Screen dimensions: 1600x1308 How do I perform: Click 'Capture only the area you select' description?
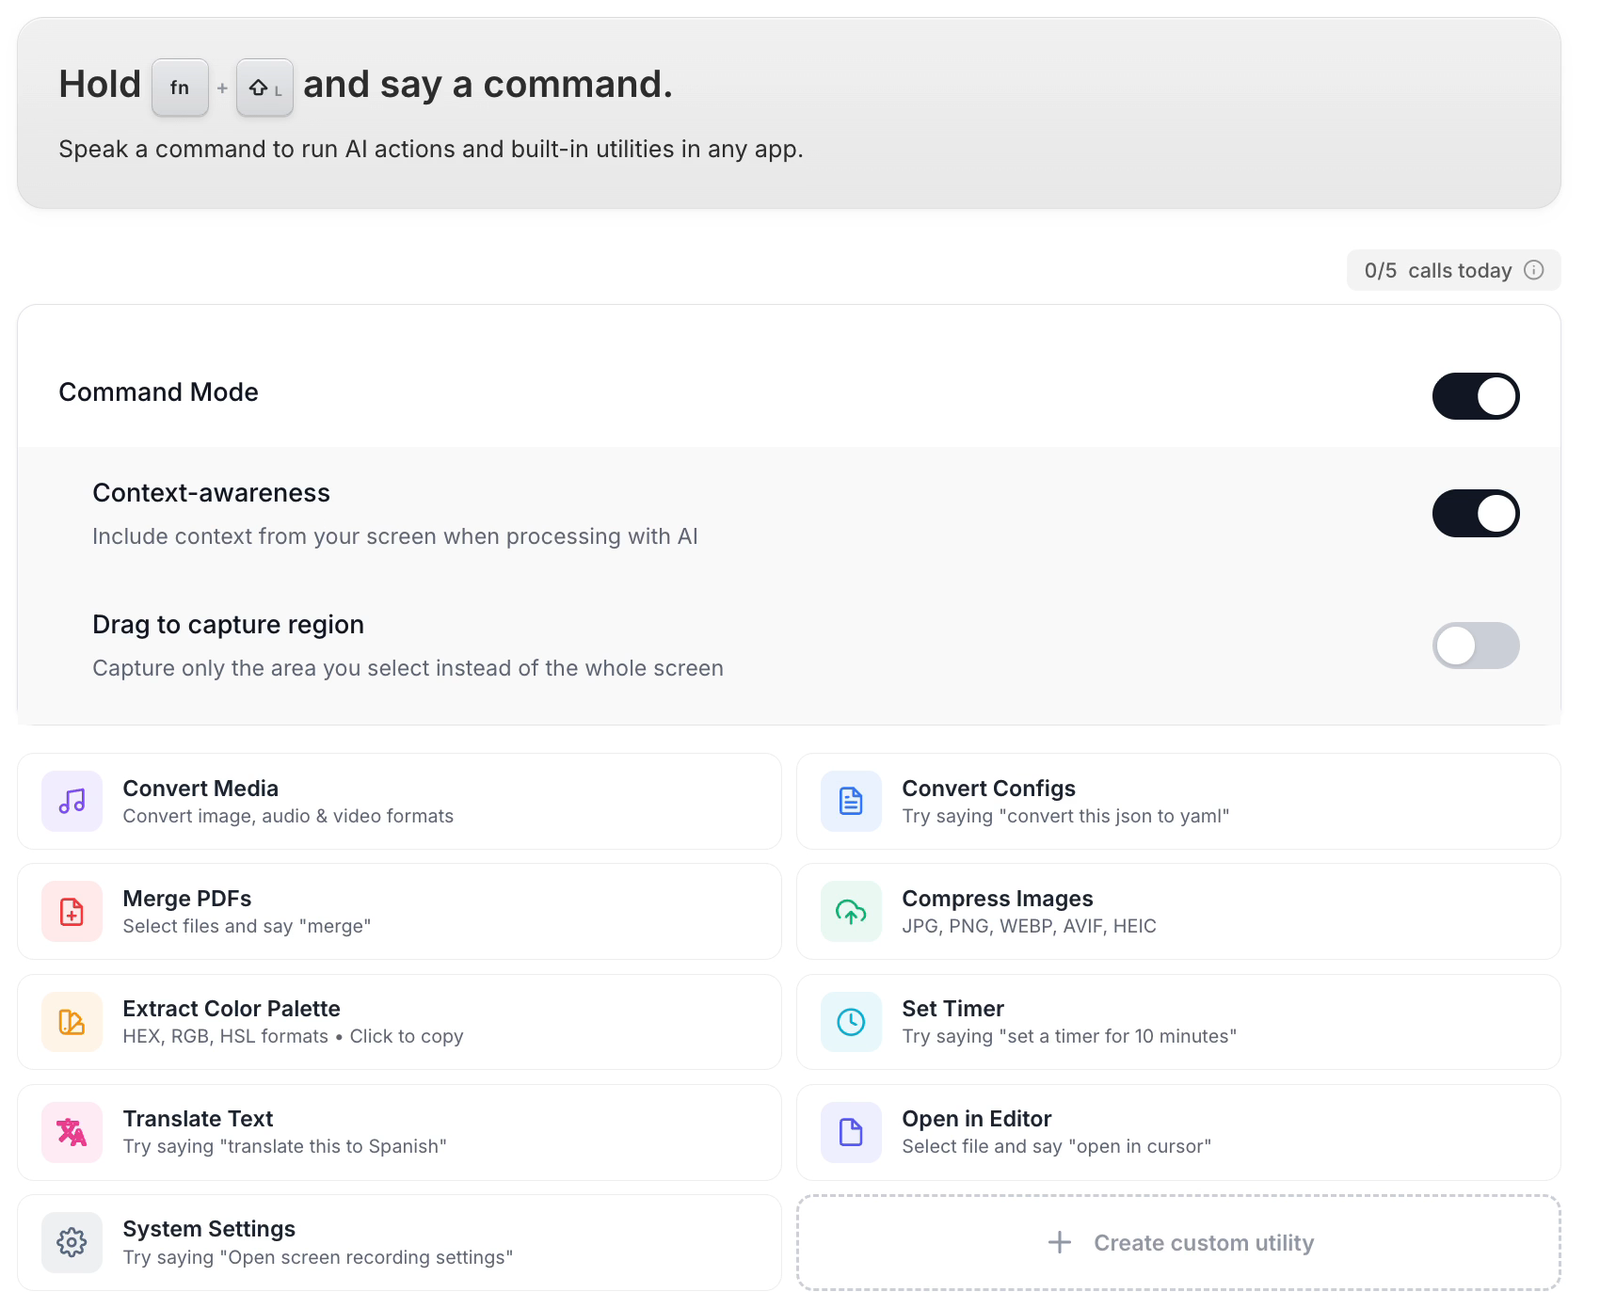coord(408,668)
